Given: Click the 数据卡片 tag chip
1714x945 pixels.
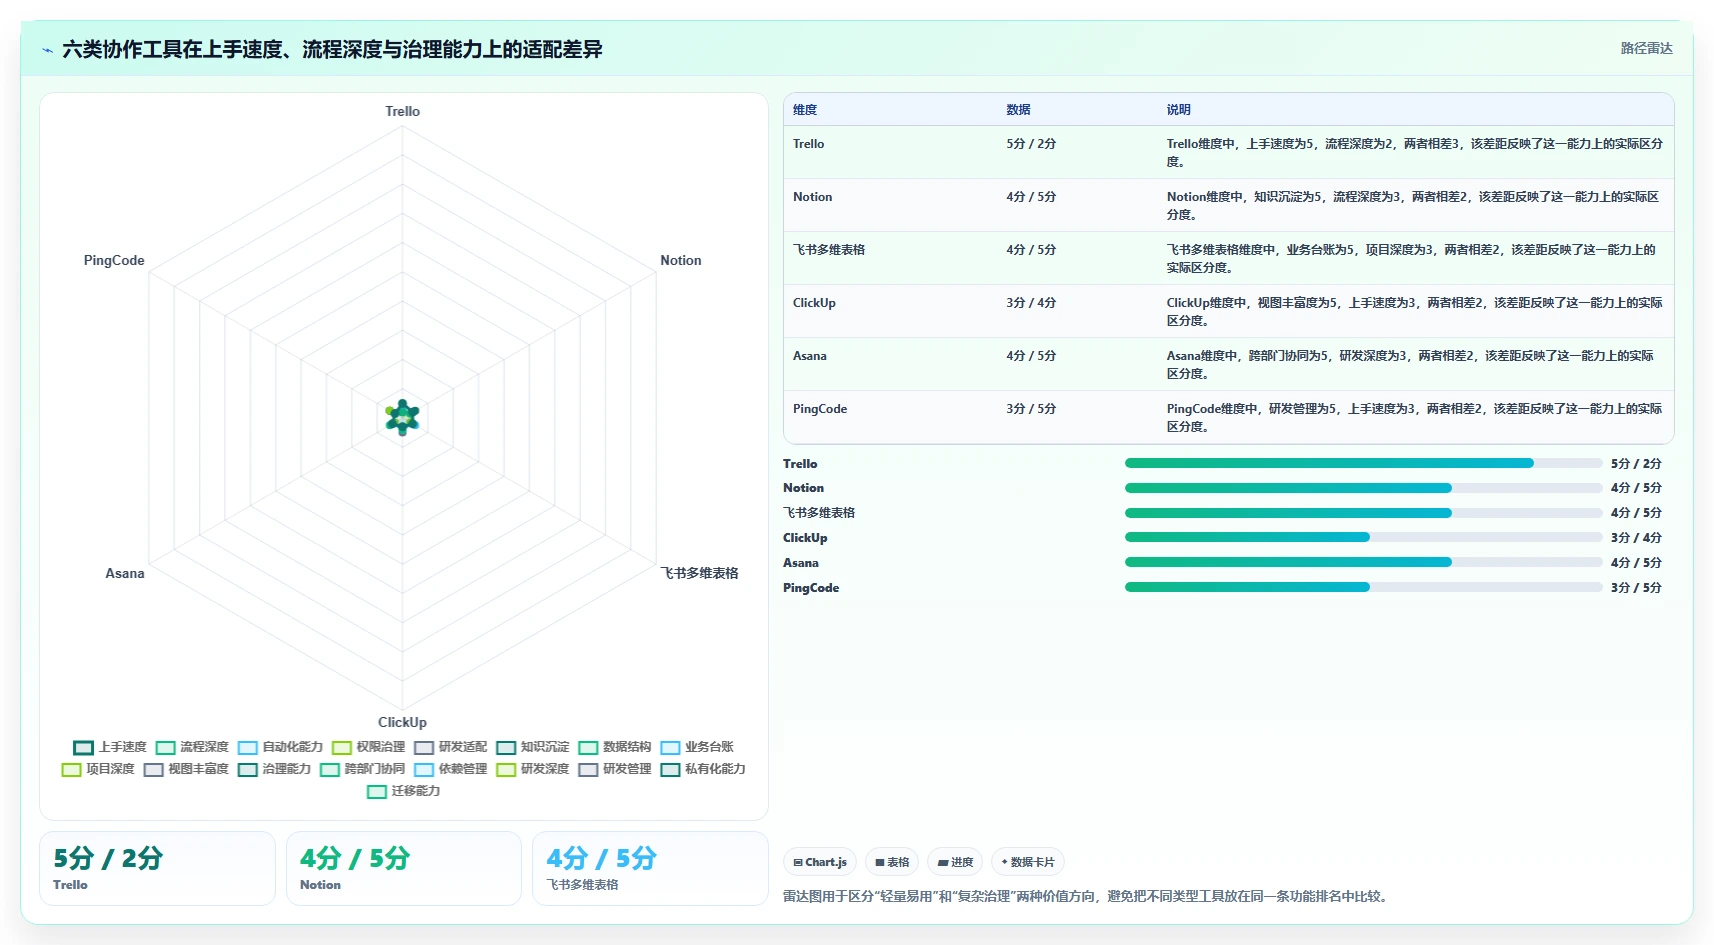Looking at the screenshot, I should point(1028,862).
